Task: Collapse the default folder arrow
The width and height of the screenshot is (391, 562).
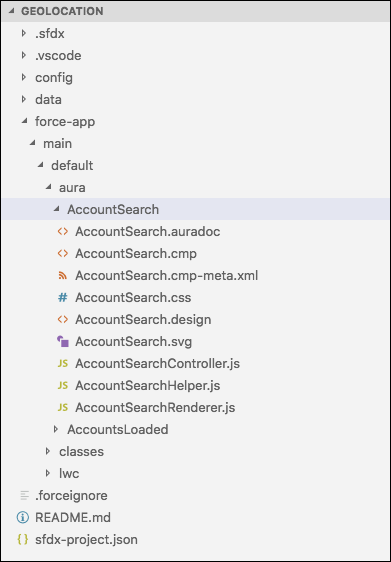Action: 40,165
